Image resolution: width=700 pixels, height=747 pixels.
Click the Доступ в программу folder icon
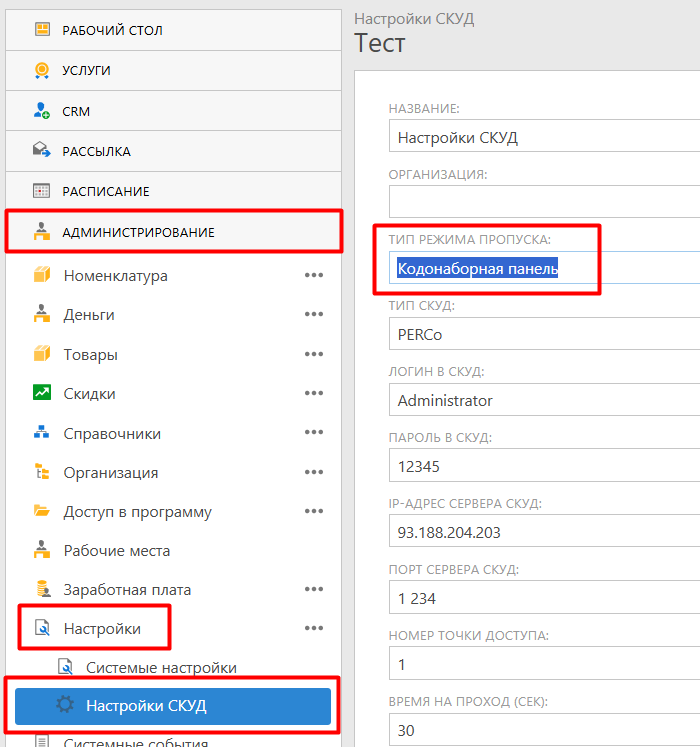[42, 511]
